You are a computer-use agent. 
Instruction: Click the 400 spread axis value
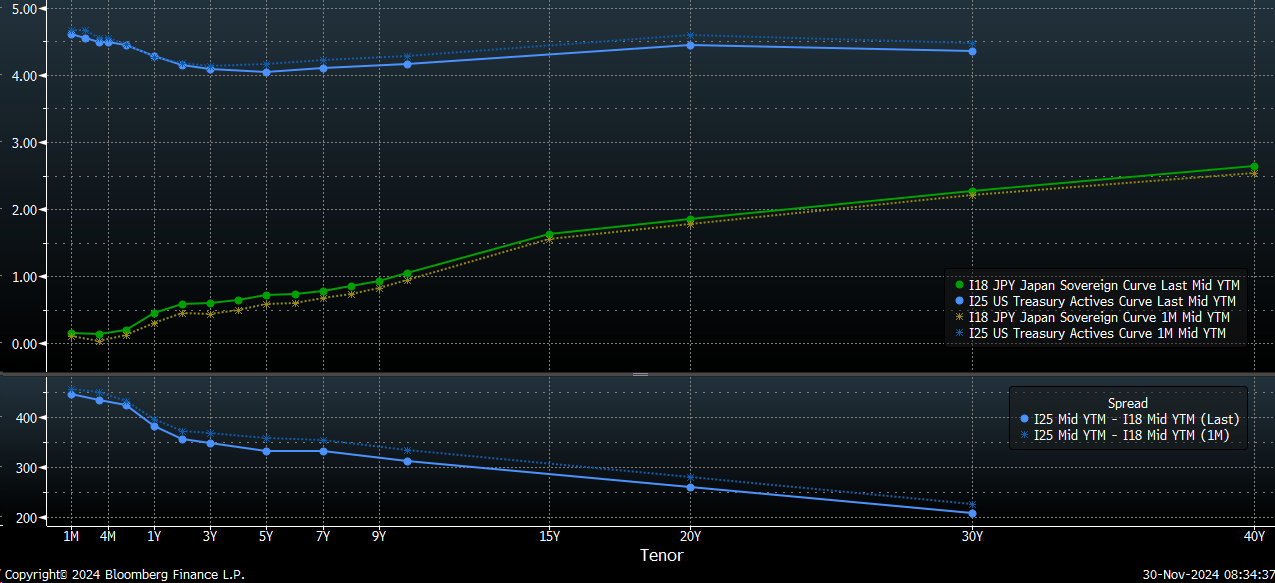(x=25, y=417)
